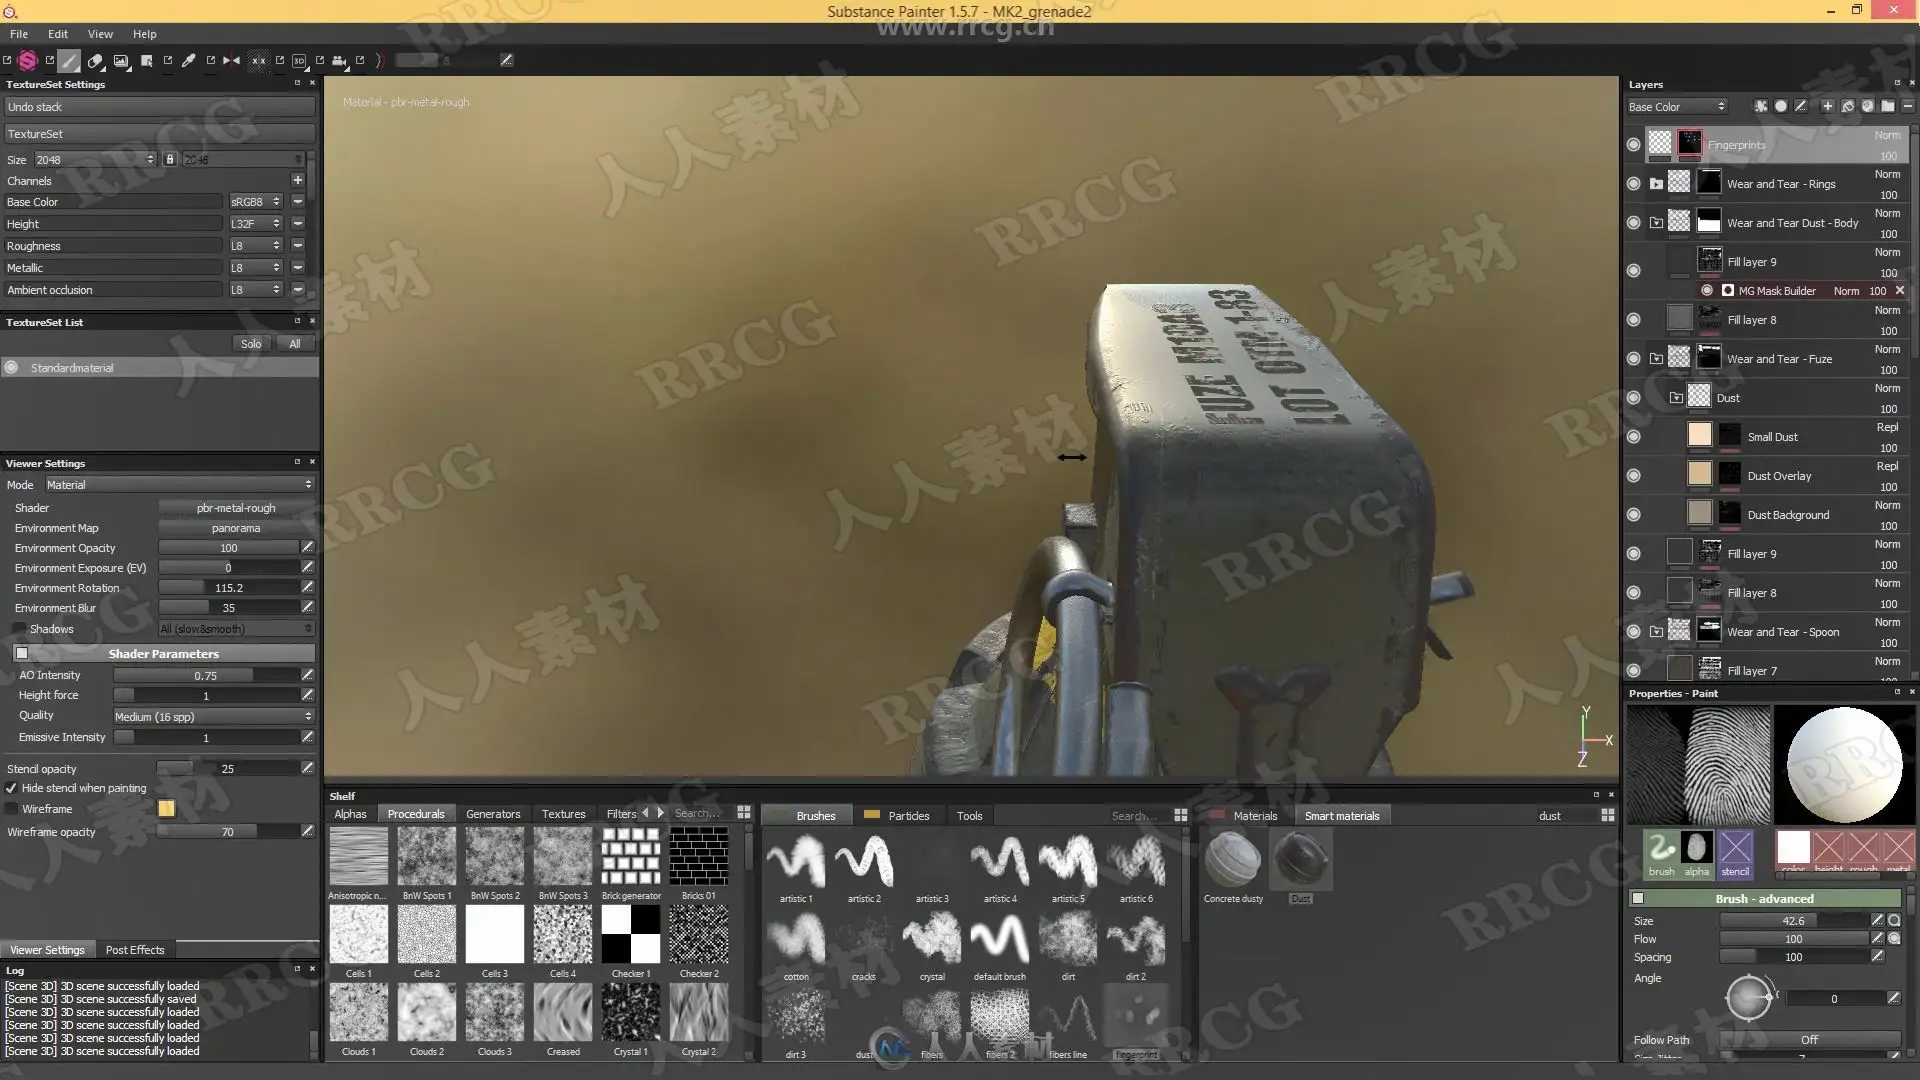The height and width of the screenshot is (1080, 1920).
Task: Add a folder in Layers panel
Action: click(1887, 106)
